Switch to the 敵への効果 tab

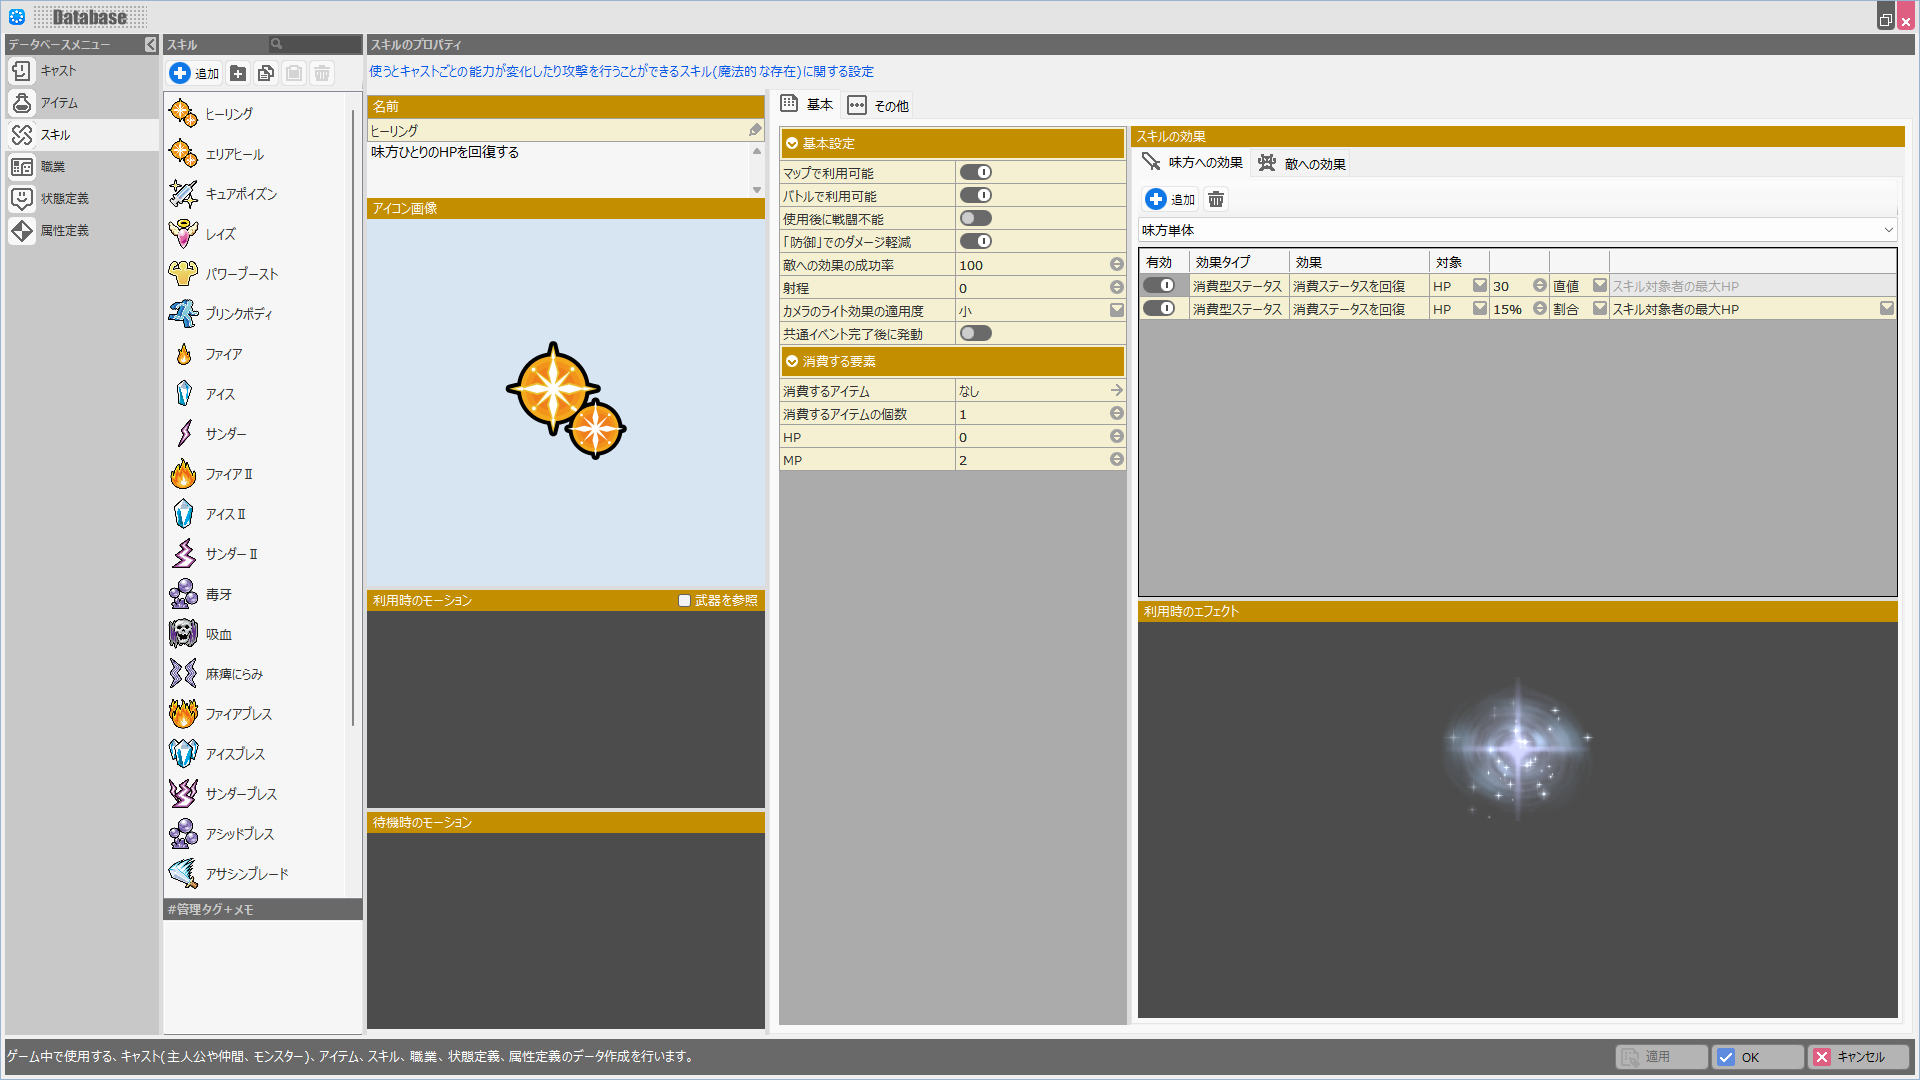click(x=1302, y=164)
